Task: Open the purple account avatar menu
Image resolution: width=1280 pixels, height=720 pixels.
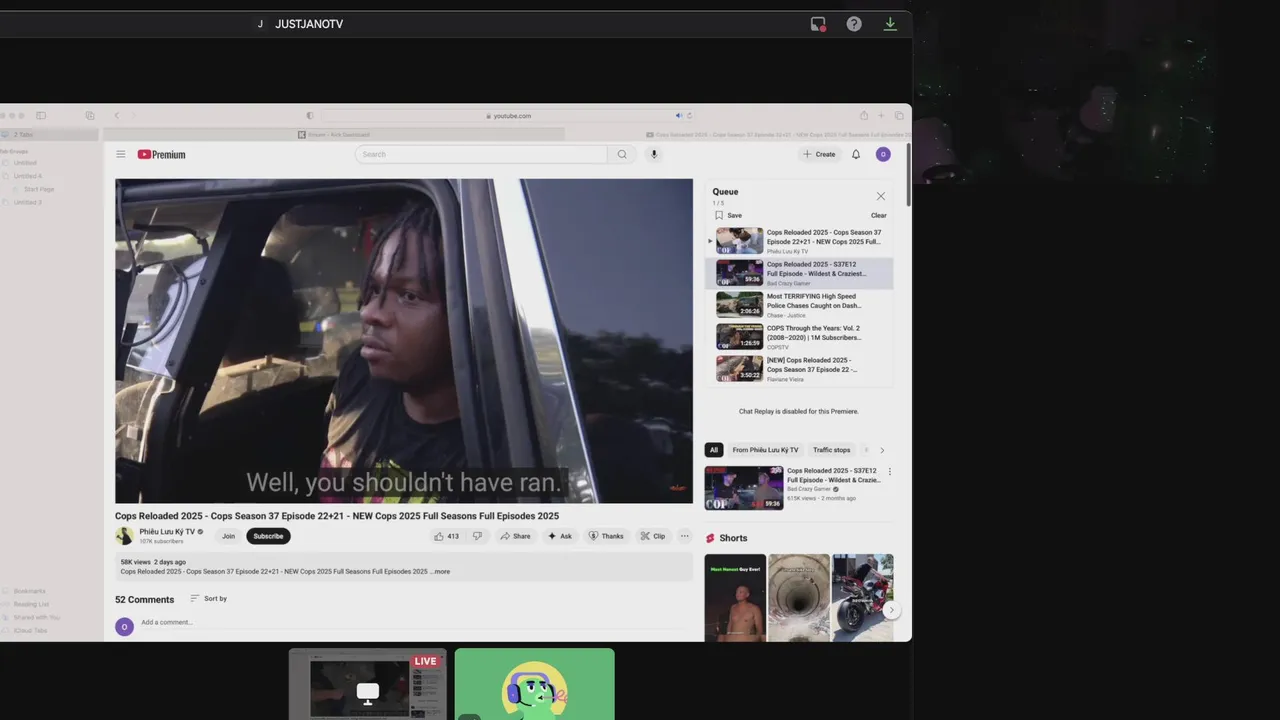Action: point(883,154)
